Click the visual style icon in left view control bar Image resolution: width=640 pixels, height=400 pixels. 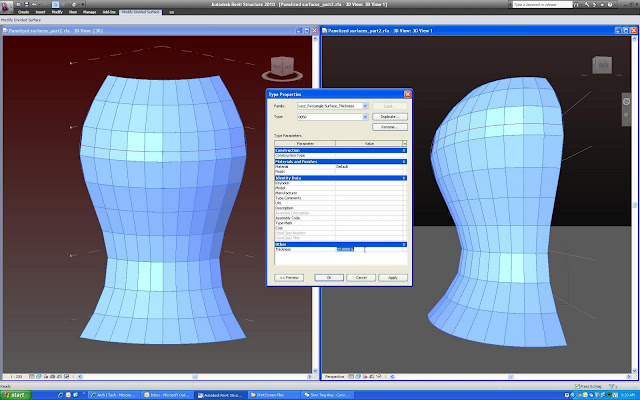point(38,376)
